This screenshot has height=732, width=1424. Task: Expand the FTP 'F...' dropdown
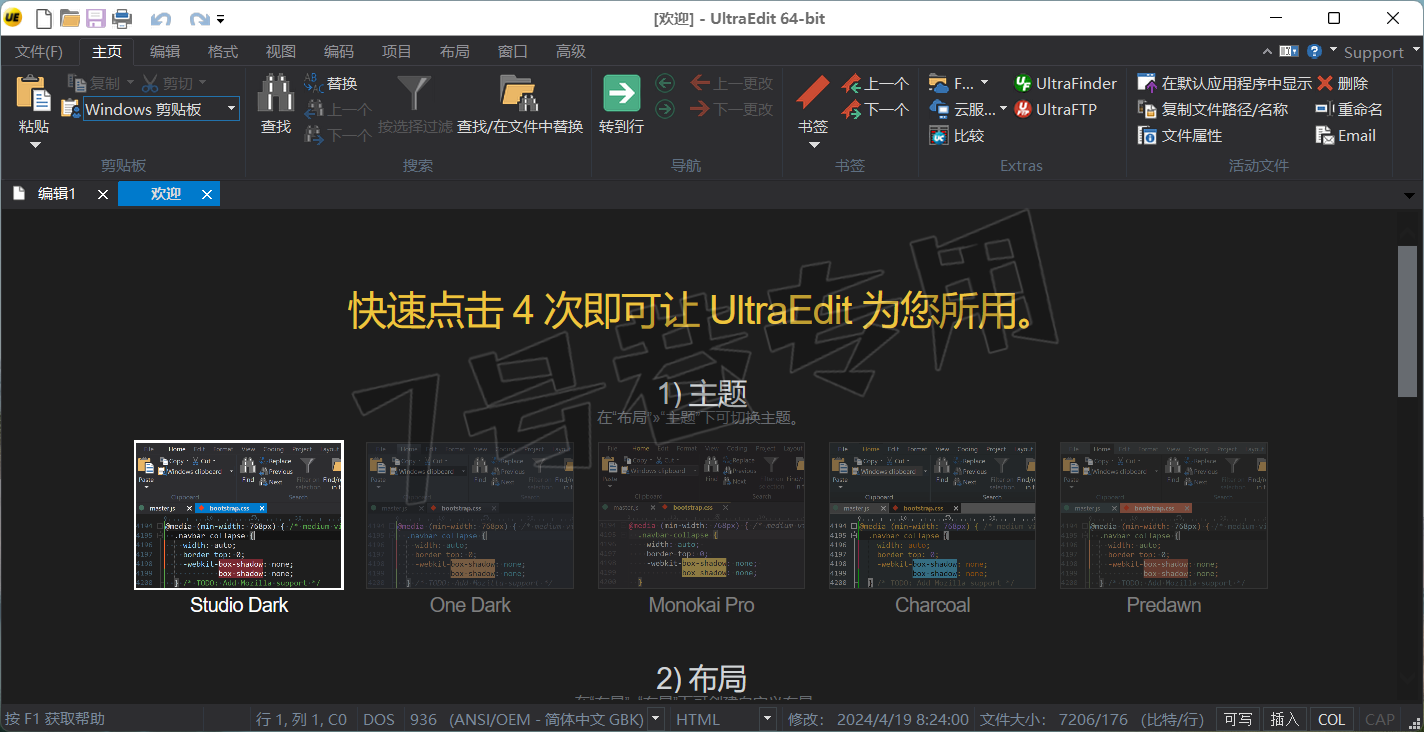point(984,83)
